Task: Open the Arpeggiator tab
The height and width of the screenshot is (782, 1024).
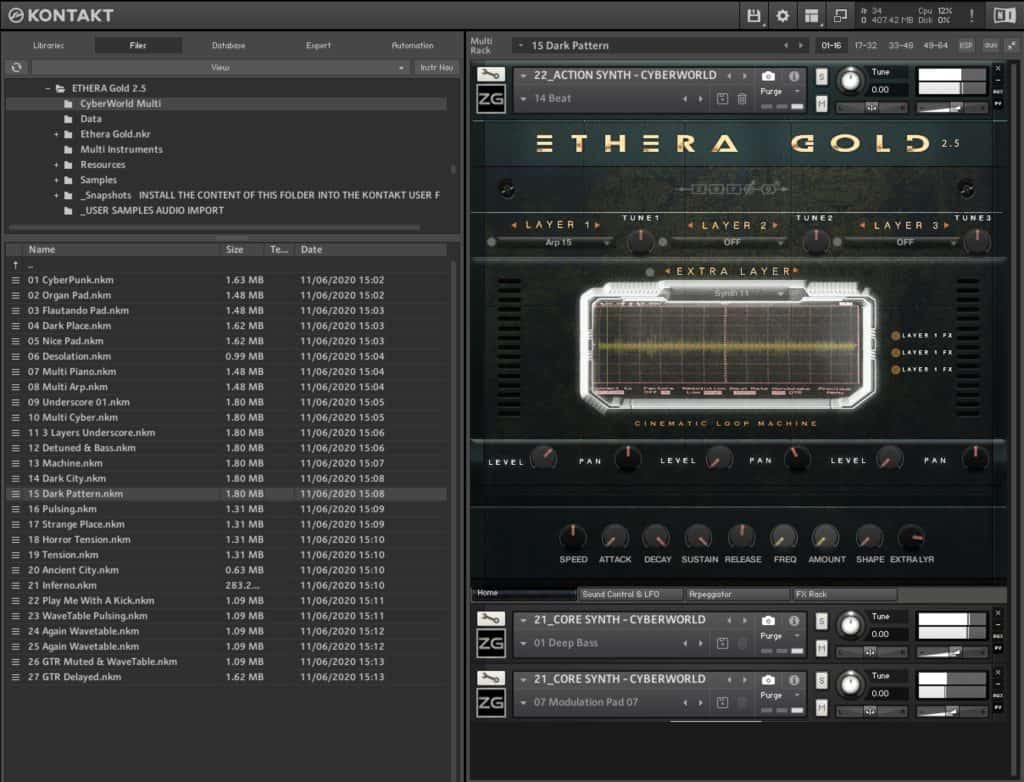Action: click(x=737, y=595)
